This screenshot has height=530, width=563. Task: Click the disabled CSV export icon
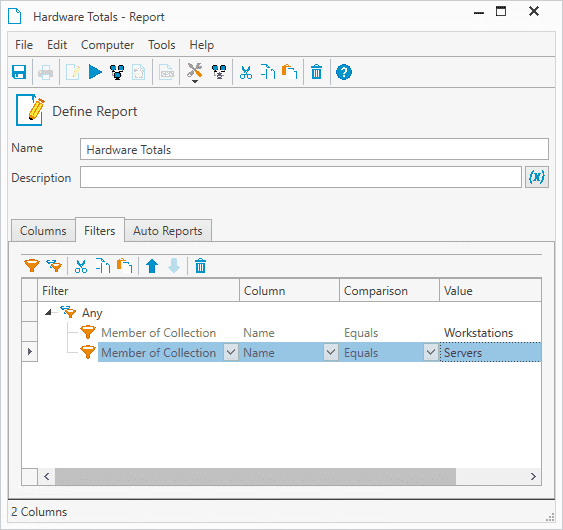(166, 72)
